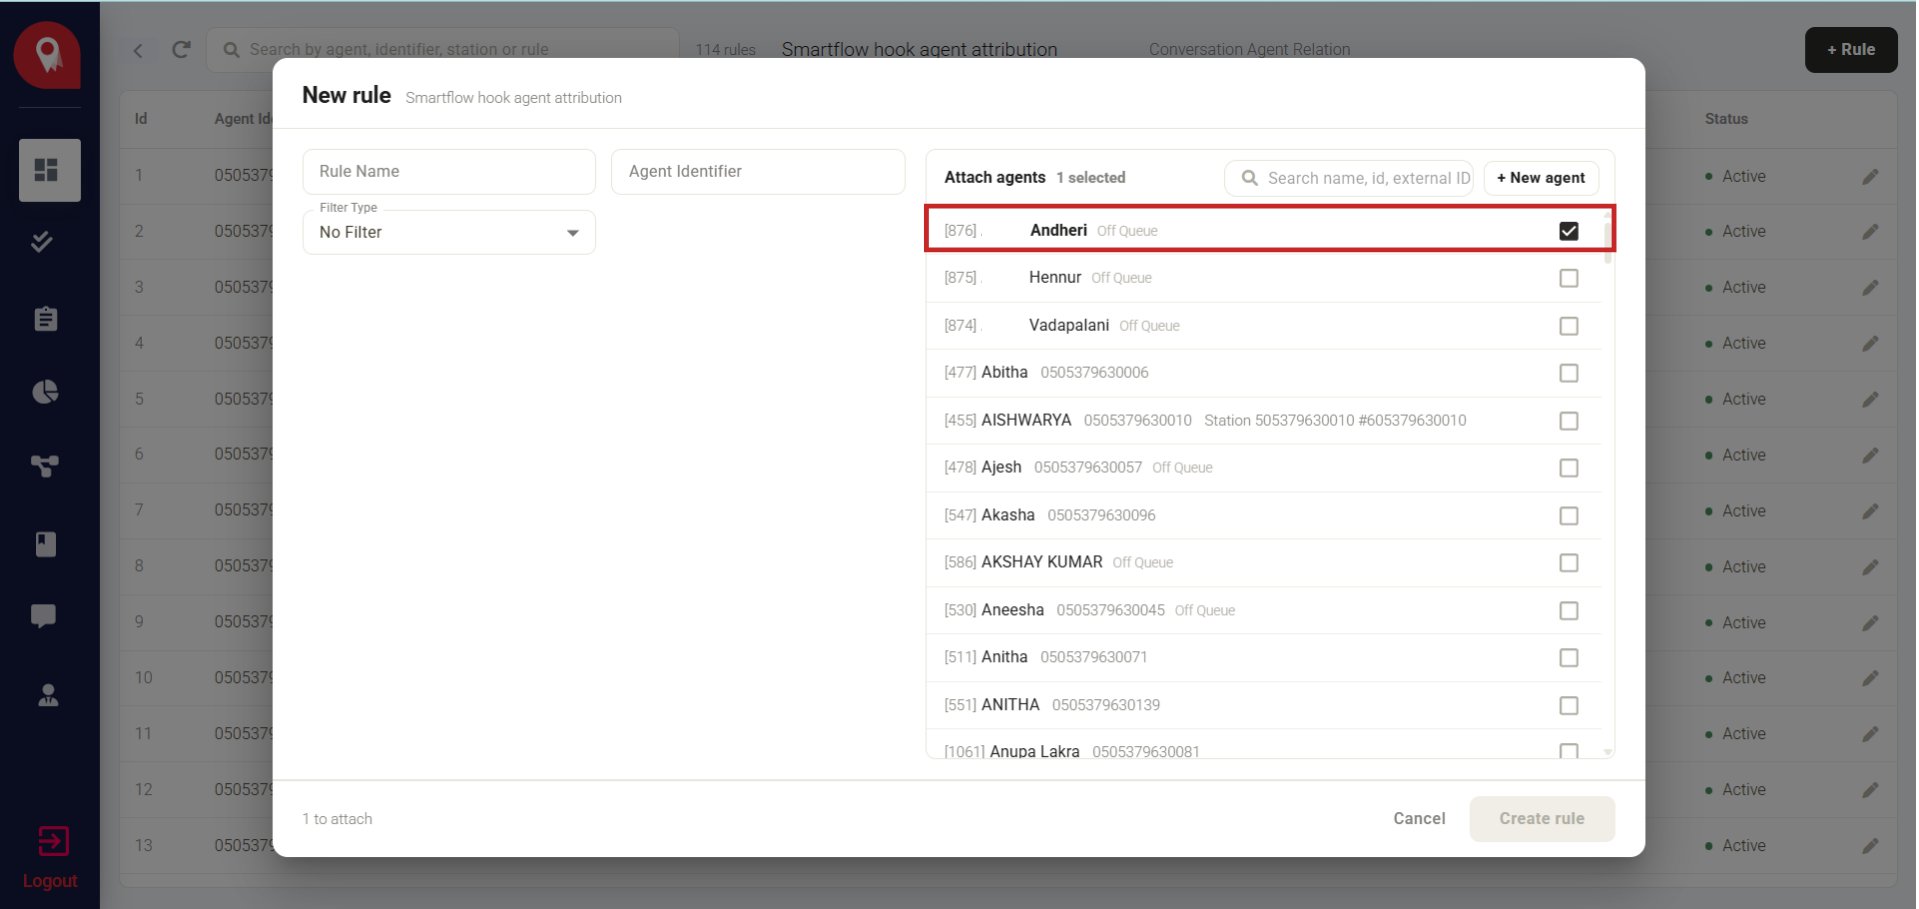Check the Vadapalani agent checkbox

(1568, 326)
